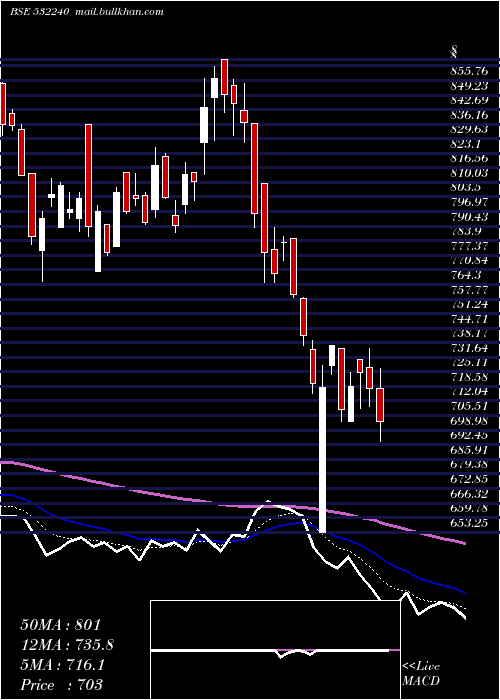Select the 855.76 price axis label
Screen dimensions: 500x700
click(x=469, y=71)
